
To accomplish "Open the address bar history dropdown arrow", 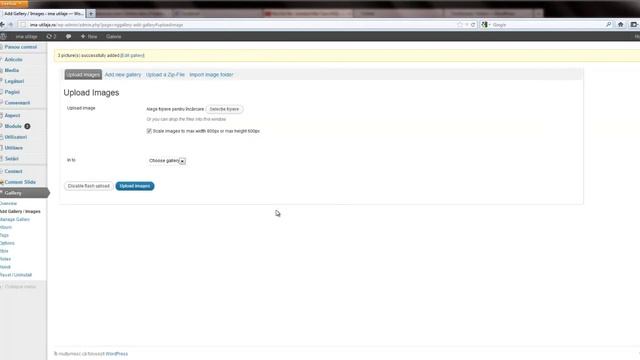I will pyautogui.click(x=467, y=24).
